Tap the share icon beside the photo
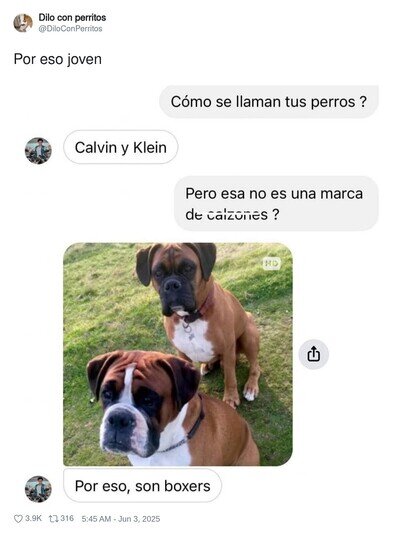 click(x=313, y=355)
